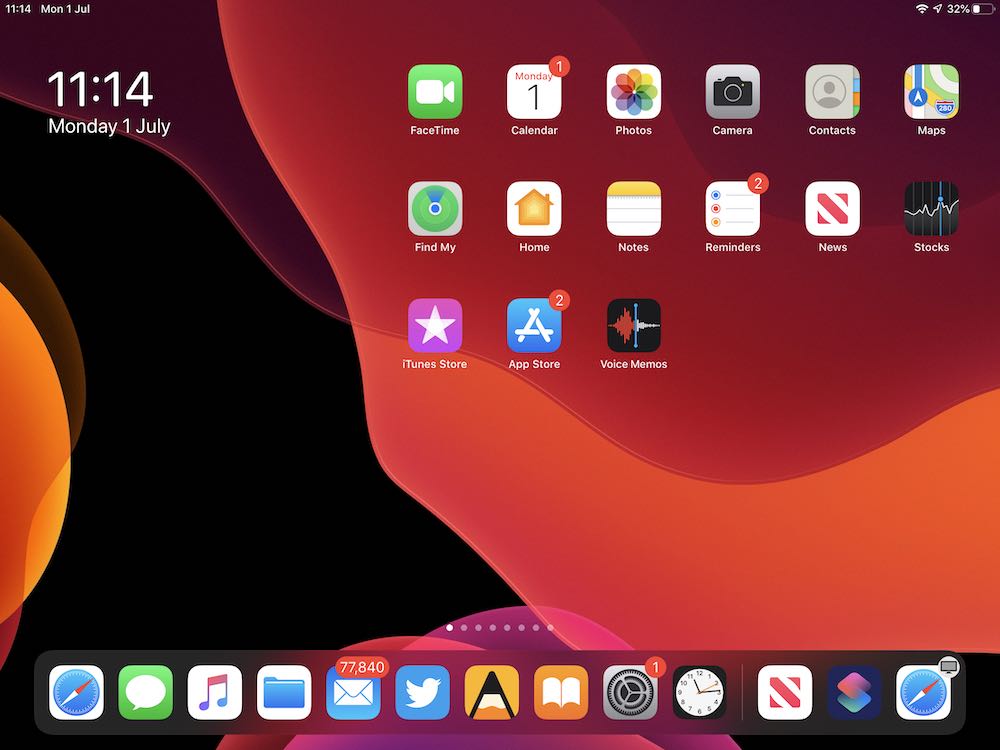This screenshot has width=1000, height=750.
Task: Tap the first home screen page dot
Action: click(x=450, y=628)
